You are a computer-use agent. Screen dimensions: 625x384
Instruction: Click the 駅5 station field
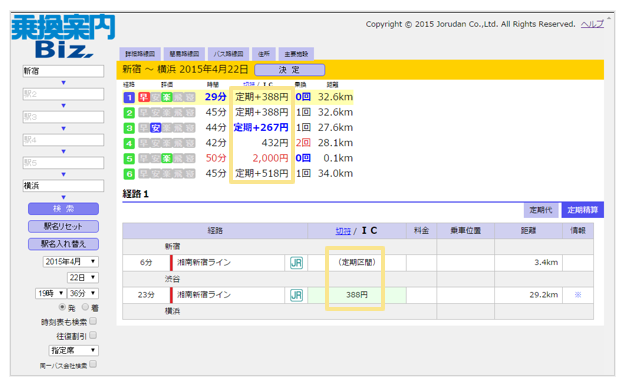[x=63, y=163]
